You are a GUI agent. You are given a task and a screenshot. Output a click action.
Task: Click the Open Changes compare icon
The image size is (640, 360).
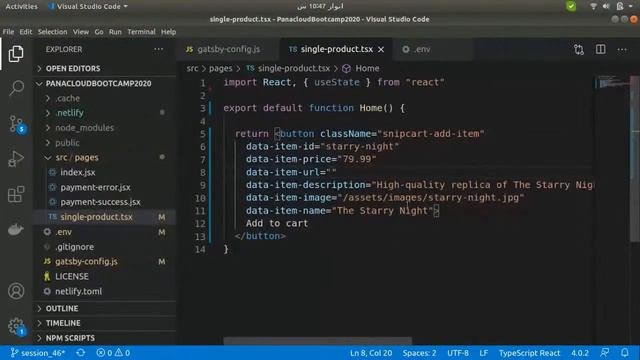[x=579, y=49]
